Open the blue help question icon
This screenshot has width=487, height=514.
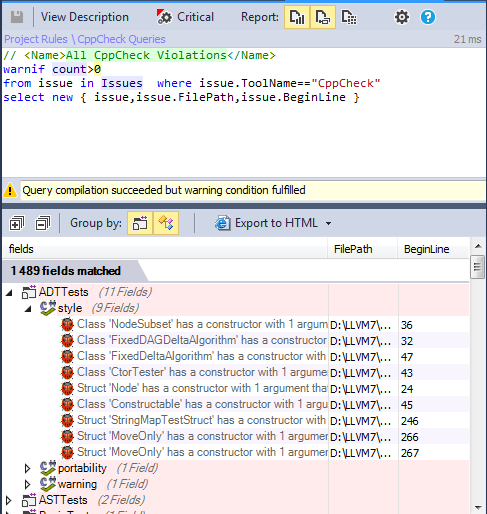pos(428,17)
